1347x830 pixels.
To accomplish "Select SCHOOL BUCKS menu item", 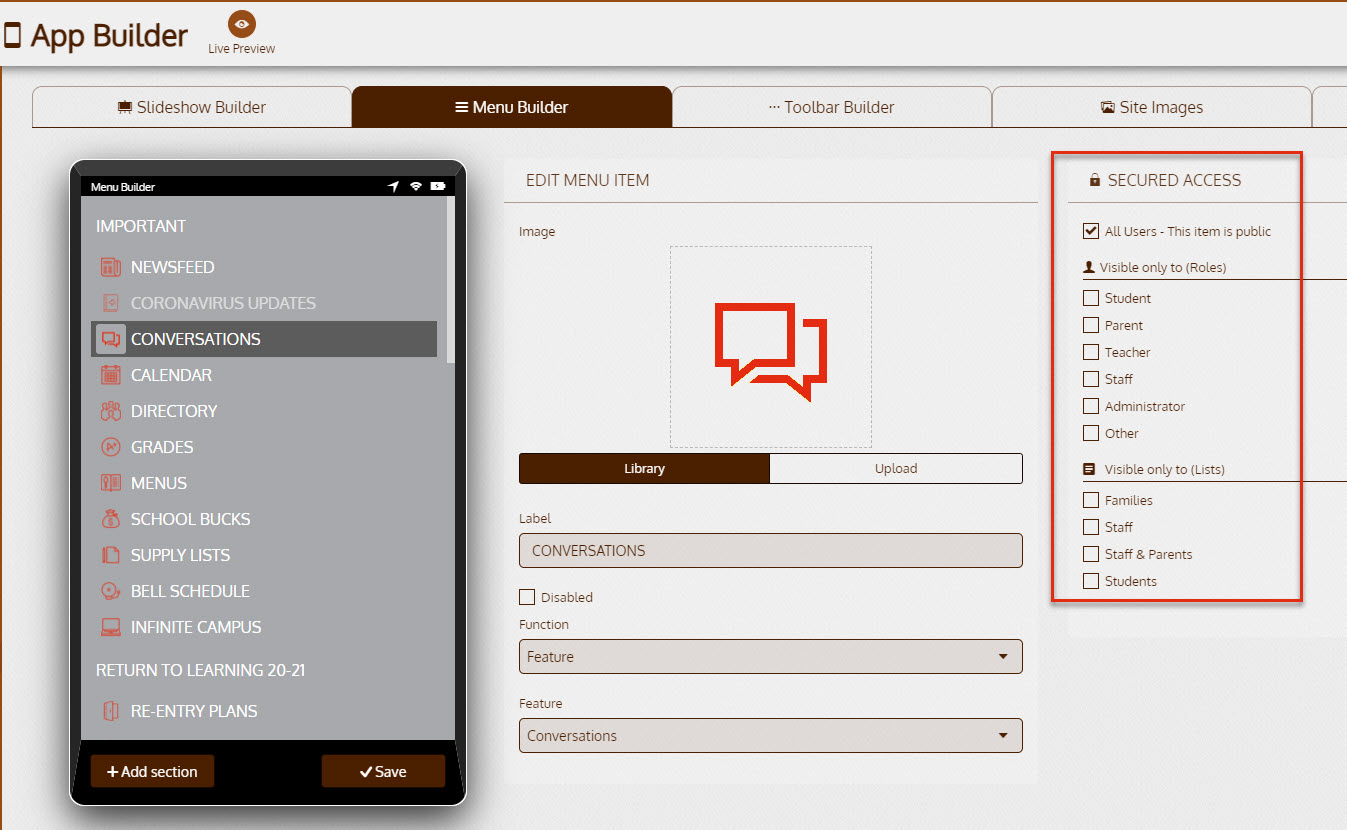I will (x=264, y=519).
